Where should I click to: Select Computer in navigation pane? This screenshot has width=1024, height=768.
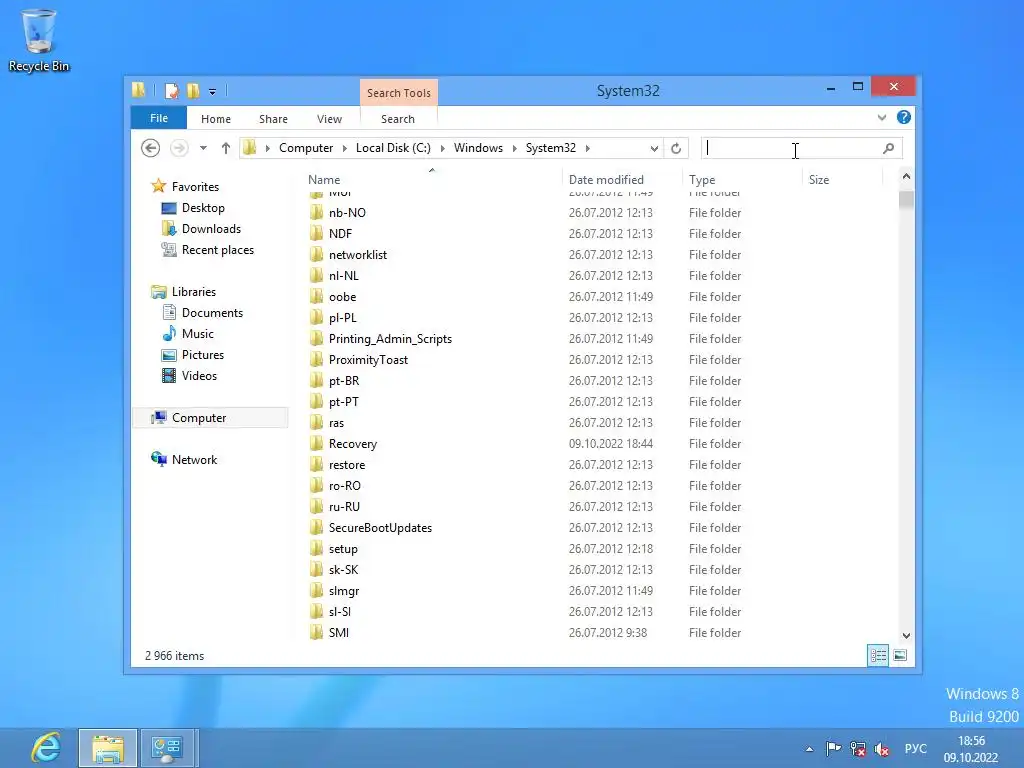point(210,417)
